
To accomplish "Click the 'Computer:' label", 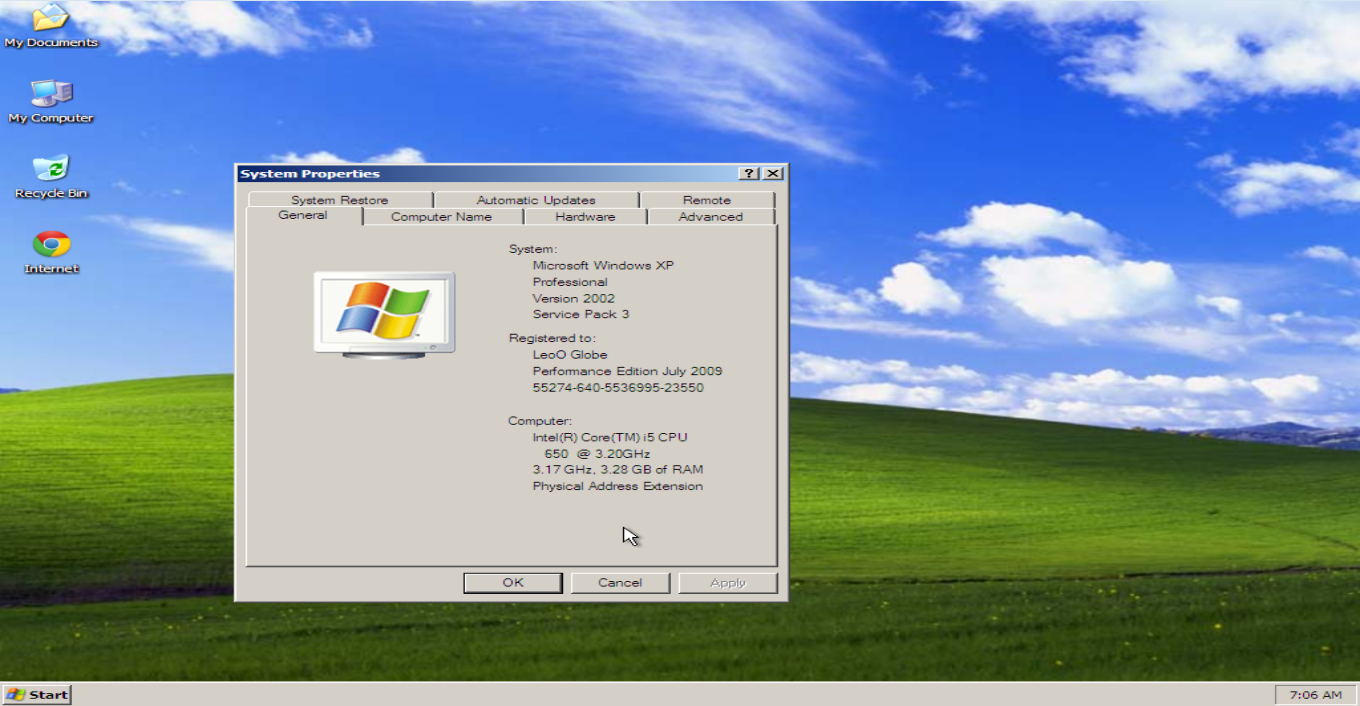I will 540,421.
